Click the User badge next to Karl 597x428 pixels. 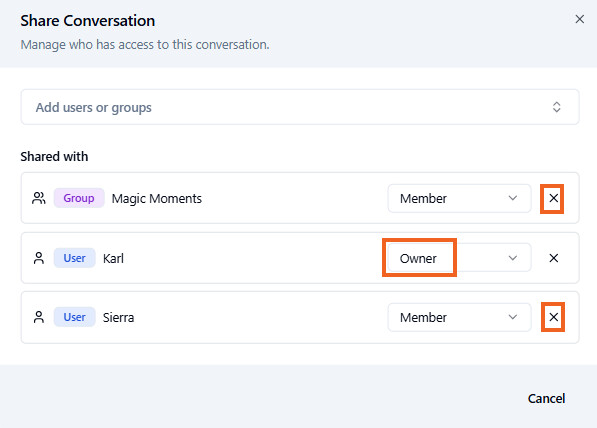74,258
